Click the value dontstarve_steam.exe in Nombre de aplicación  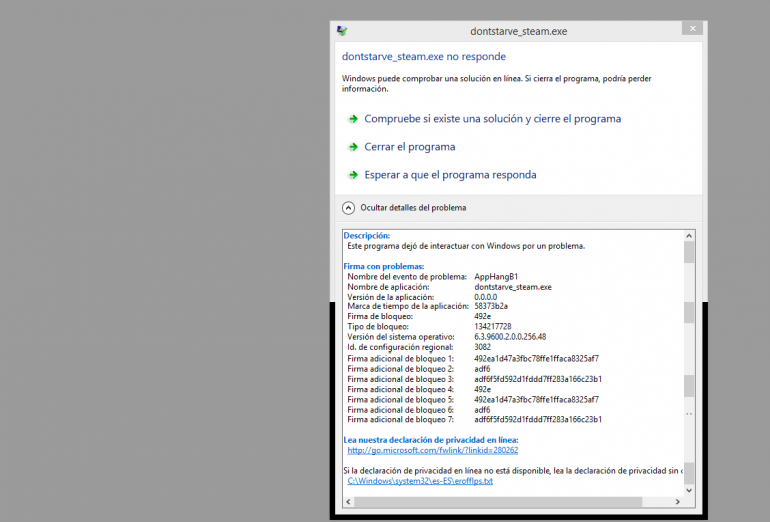(x=513, y=287)
